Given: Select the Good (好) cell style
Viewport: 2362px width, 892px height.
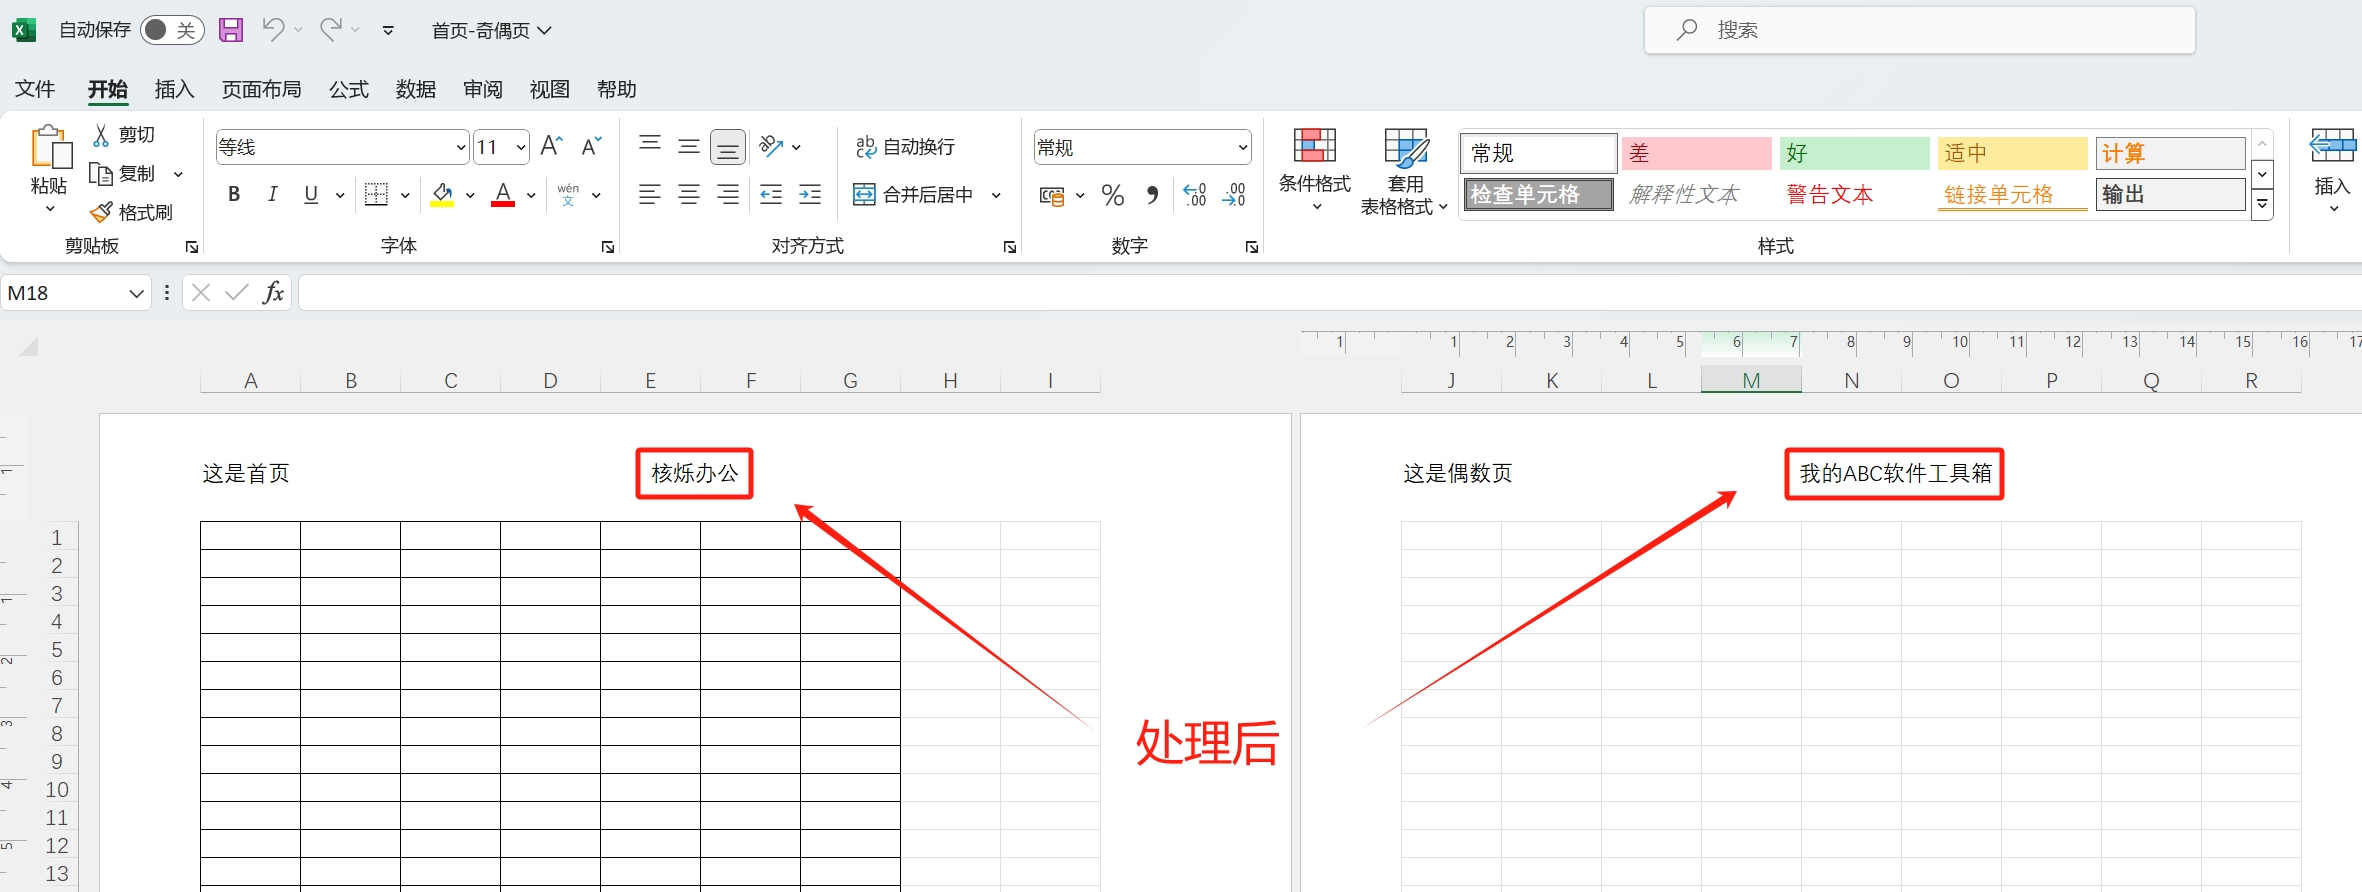Looking at the screenshot, I should (1854, 153).
